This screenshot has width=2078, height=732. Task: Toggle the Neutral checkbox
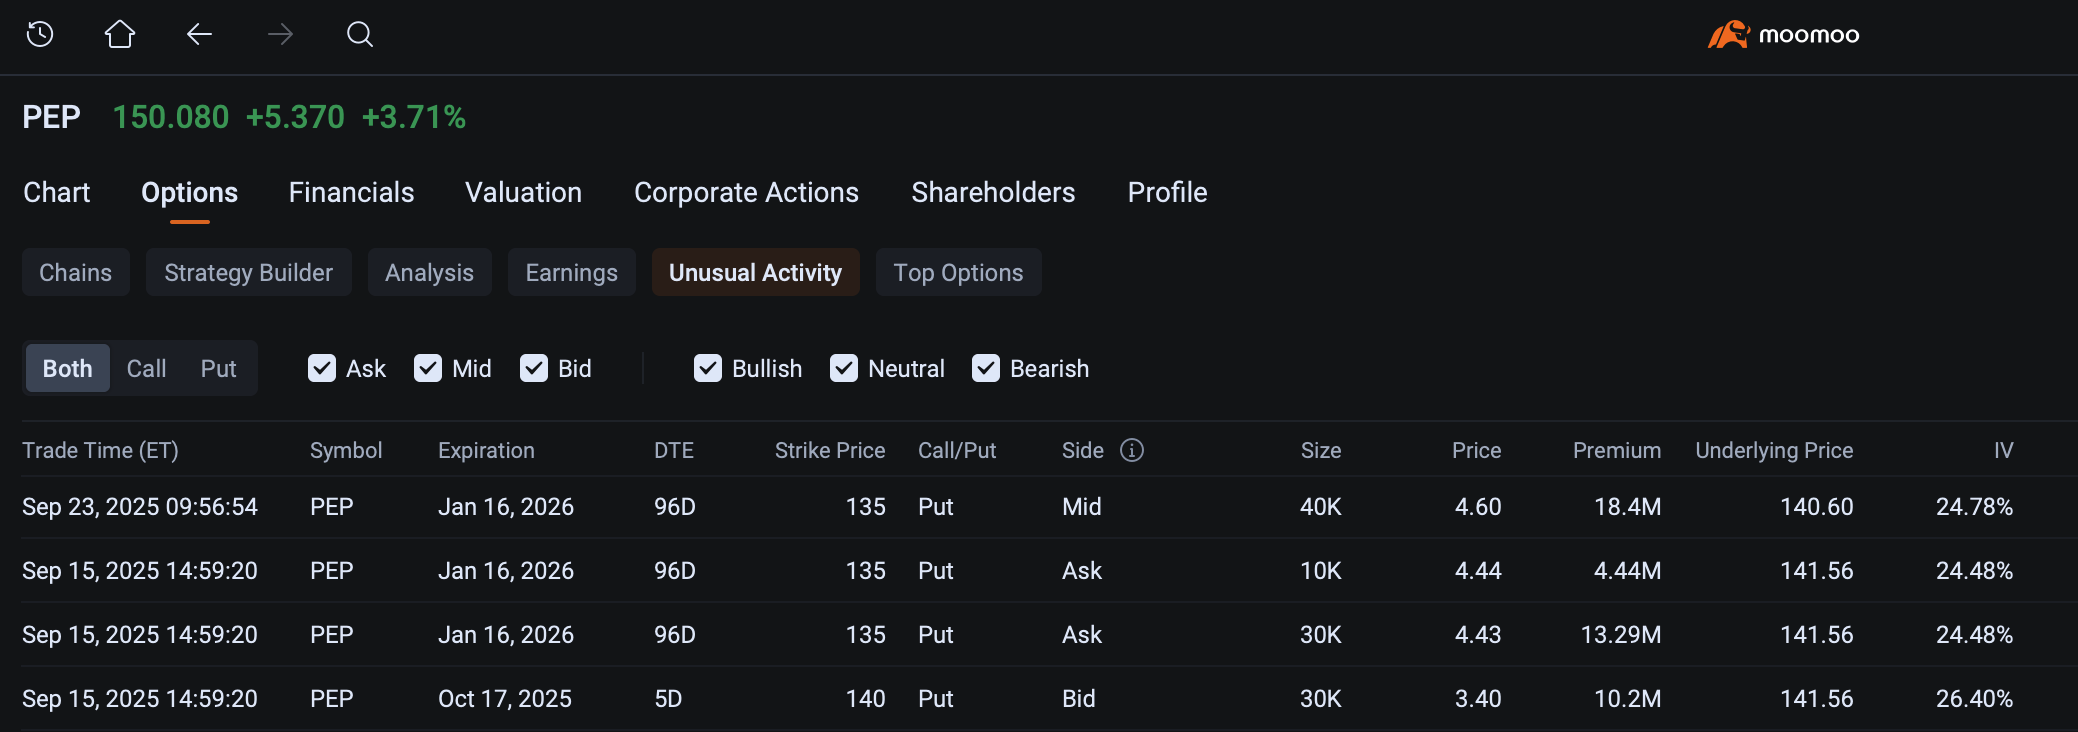pyautogui.click(x=844, y=369)
